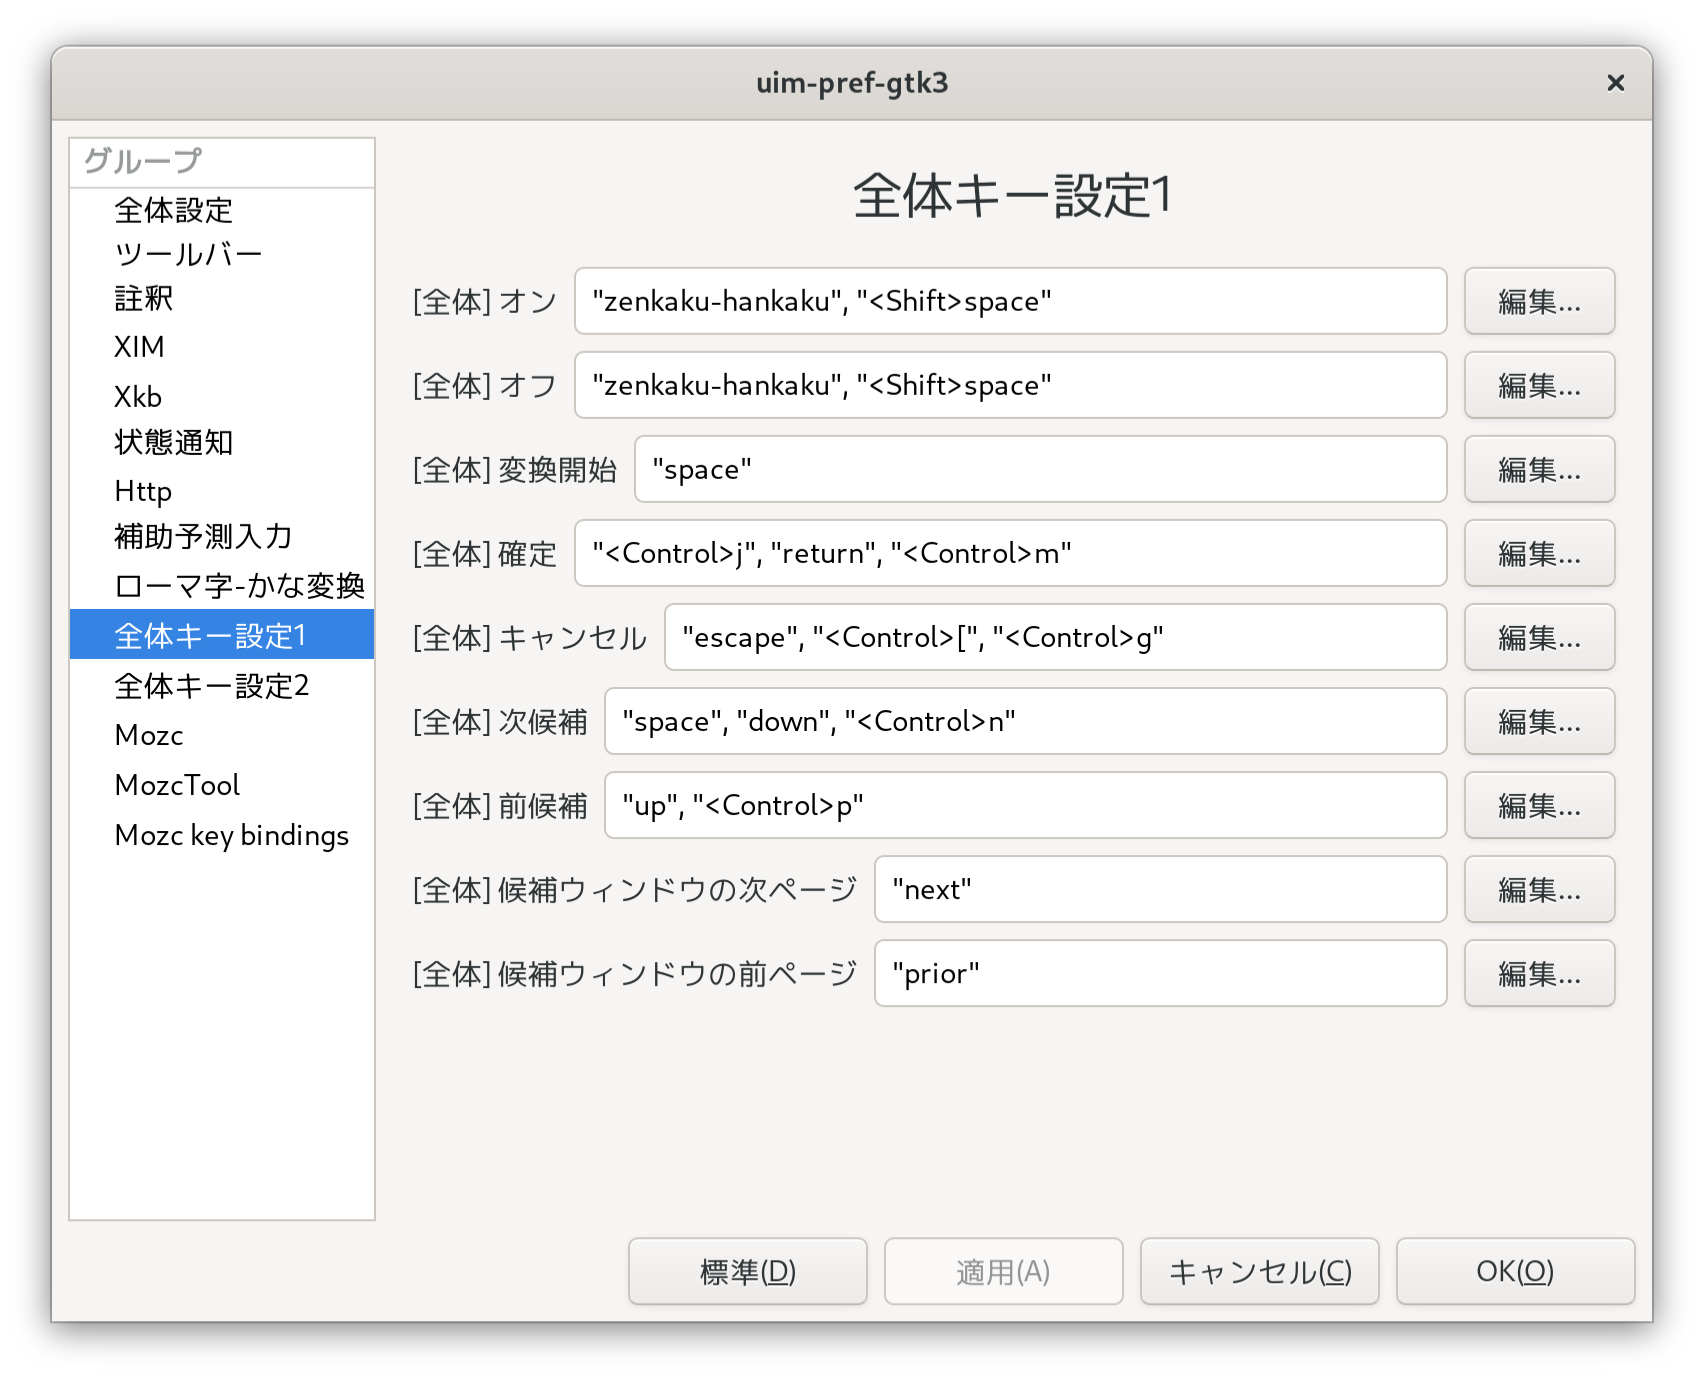Select 全体設定 in the group list

pyautogui.click(x=173, y=210)
